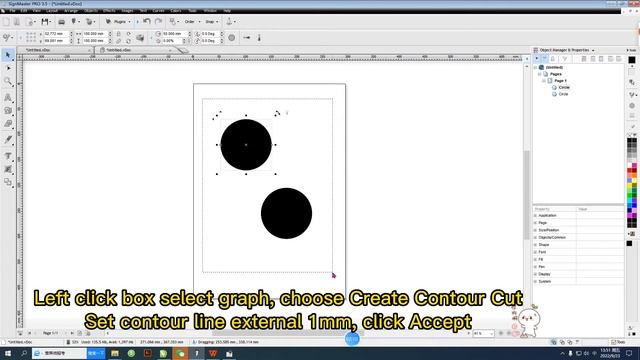The width and height of the screenshot is (640, 360).
Task: Open the Curves menu
Action: [158, 11]
